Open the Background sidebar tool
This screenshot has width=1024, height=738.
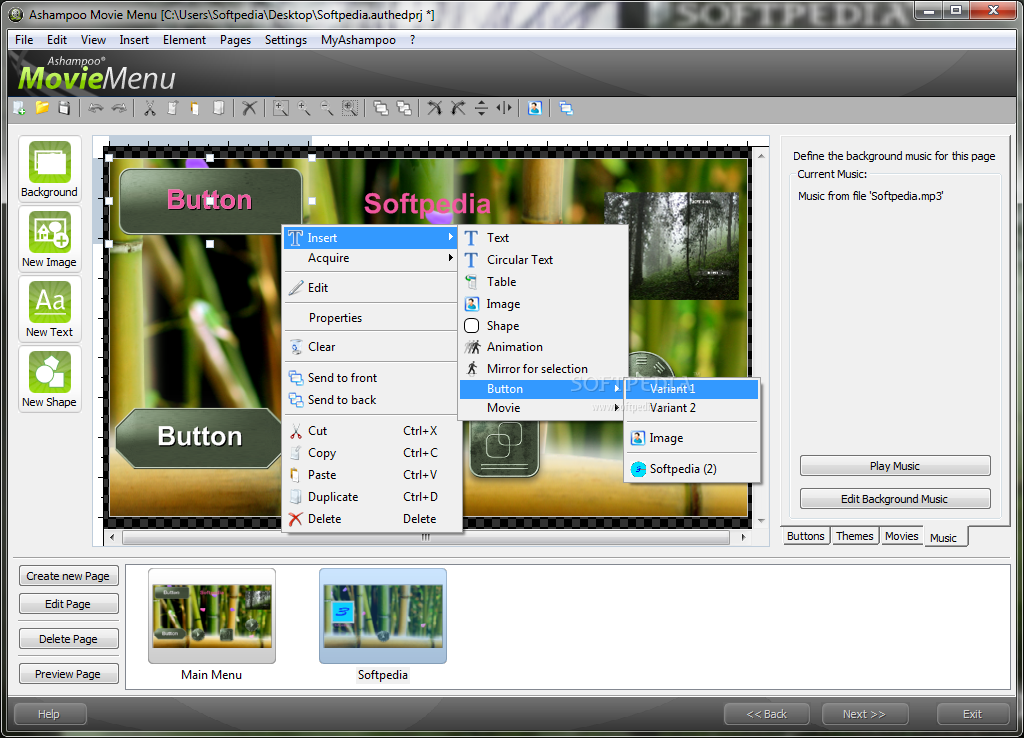pyautogui.click(x=50, y=168)
